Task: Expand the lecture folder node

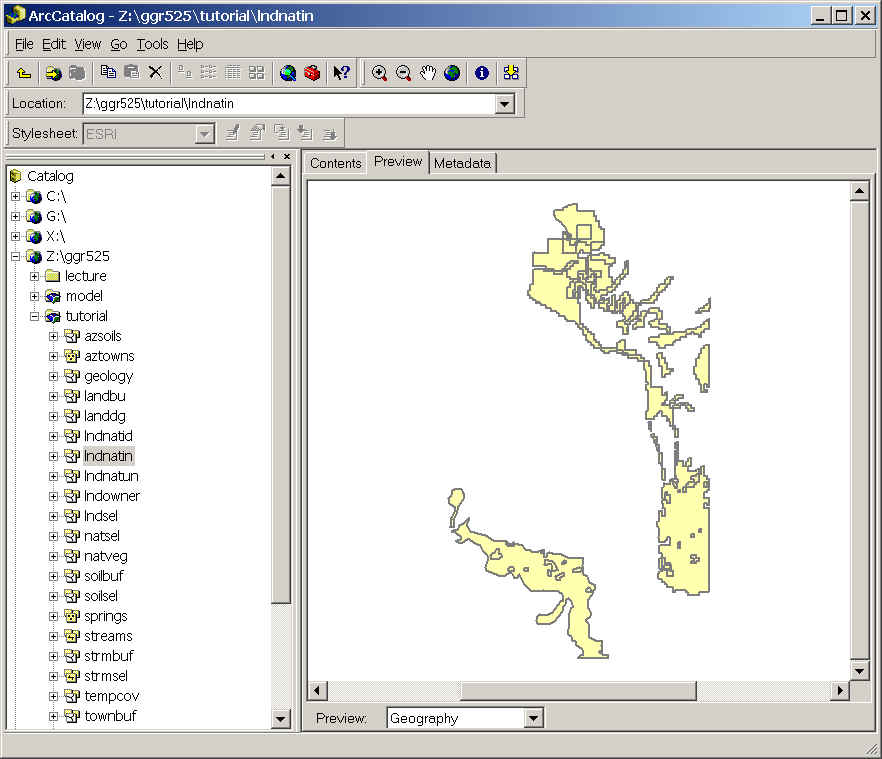Action: [x=35, y=276]
